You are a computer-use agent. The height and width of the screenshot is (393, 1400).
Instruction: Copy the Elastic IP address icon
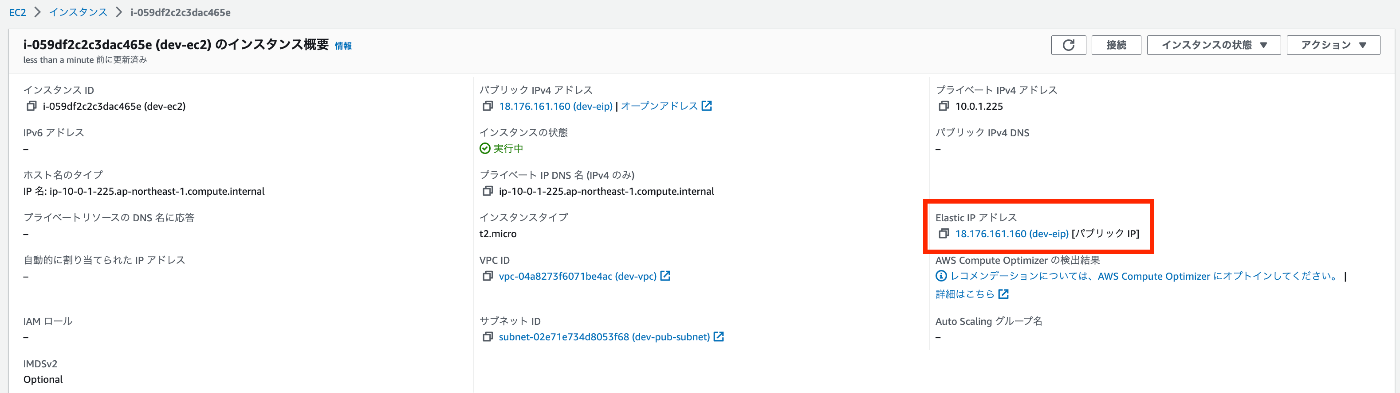(944, 234)
